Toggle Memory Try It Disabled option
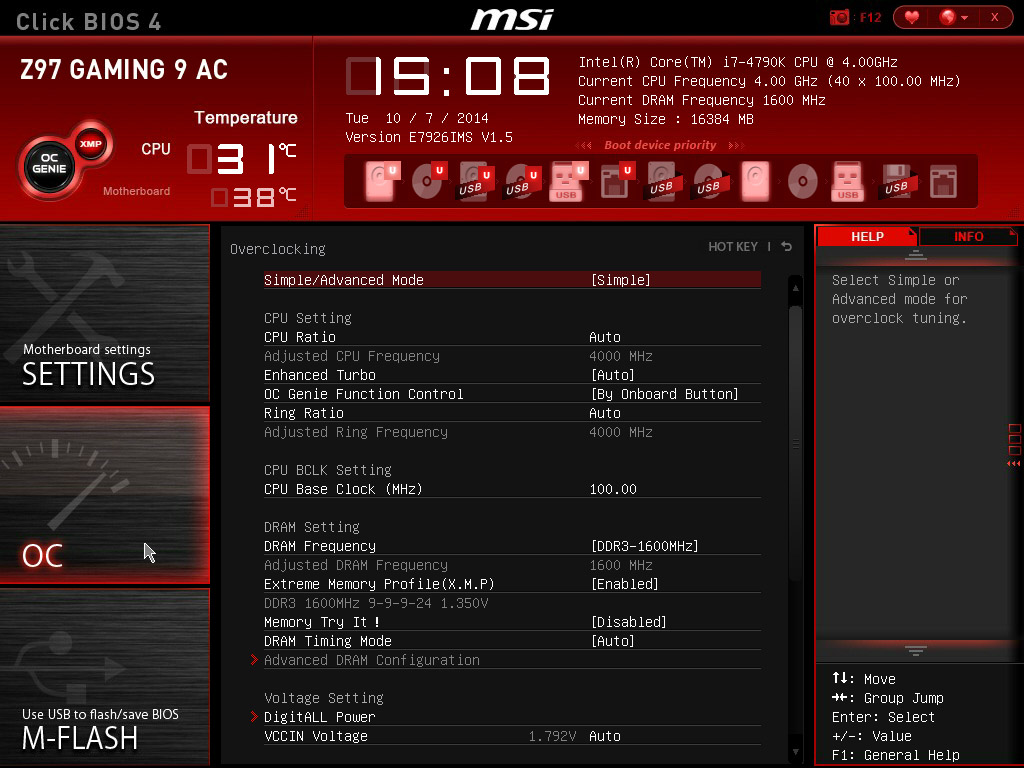This screenshot has height=768, width=1024. click(x=629, y=622)
